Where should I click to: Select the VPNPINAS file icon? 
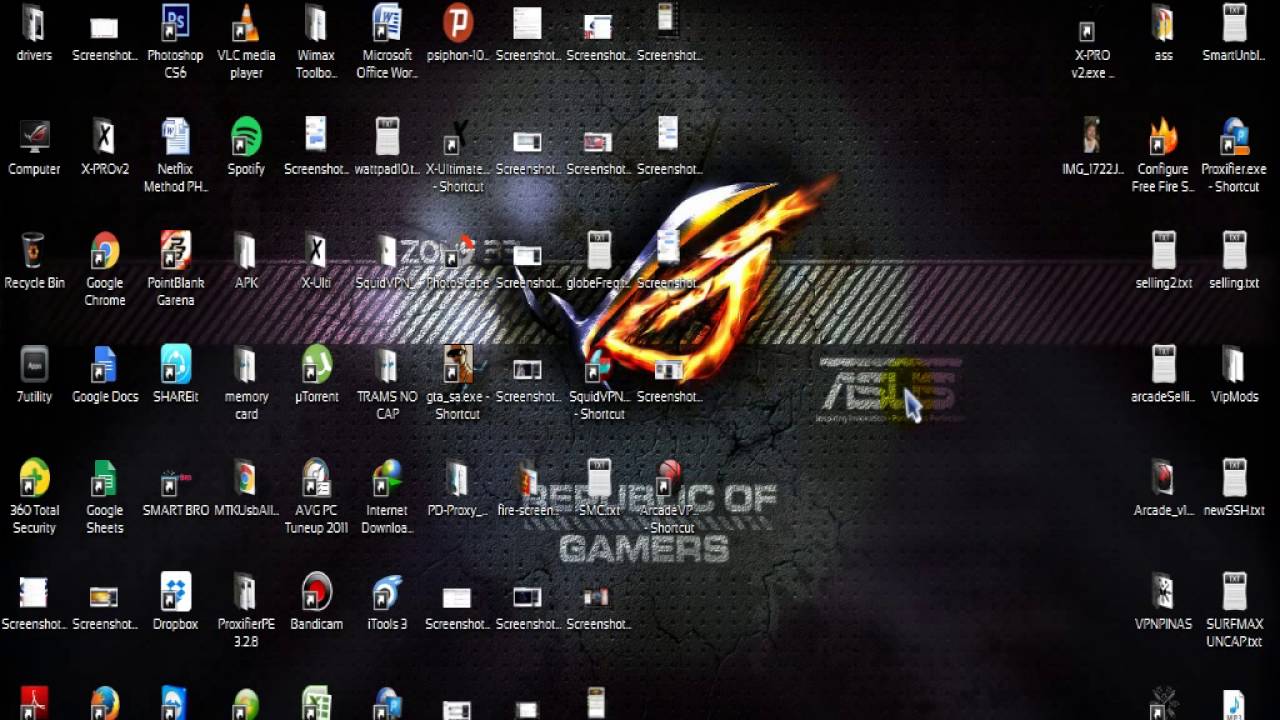(1163, 592)
